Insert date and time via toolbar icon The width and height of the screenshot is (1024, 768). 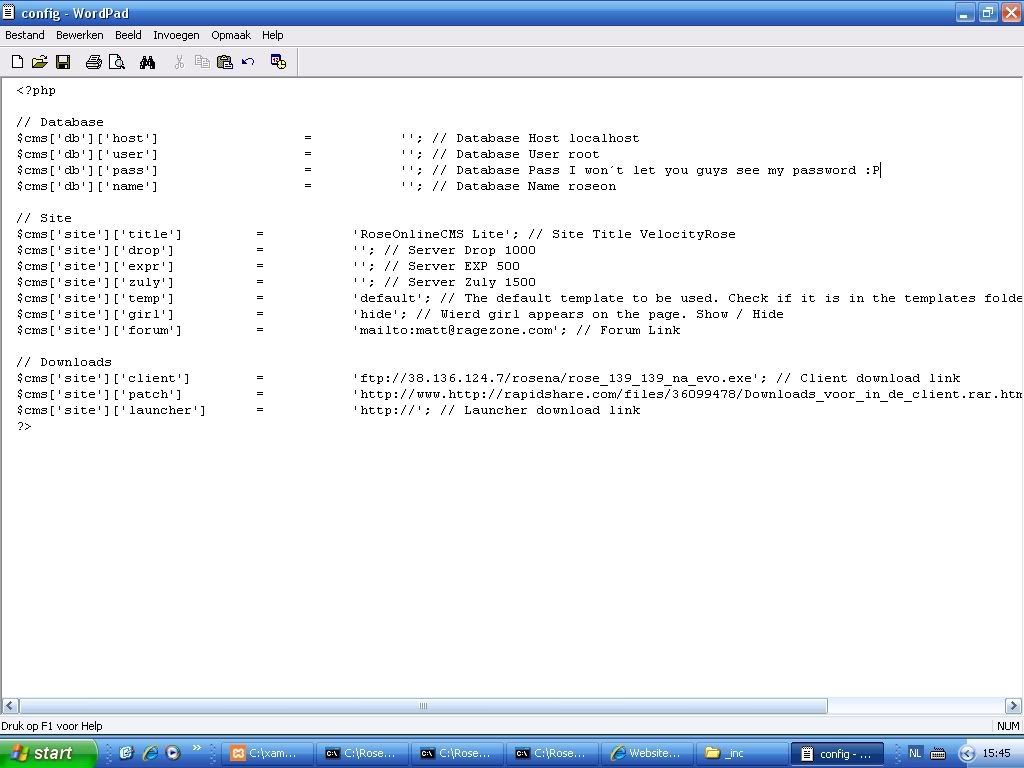[278, 62]
